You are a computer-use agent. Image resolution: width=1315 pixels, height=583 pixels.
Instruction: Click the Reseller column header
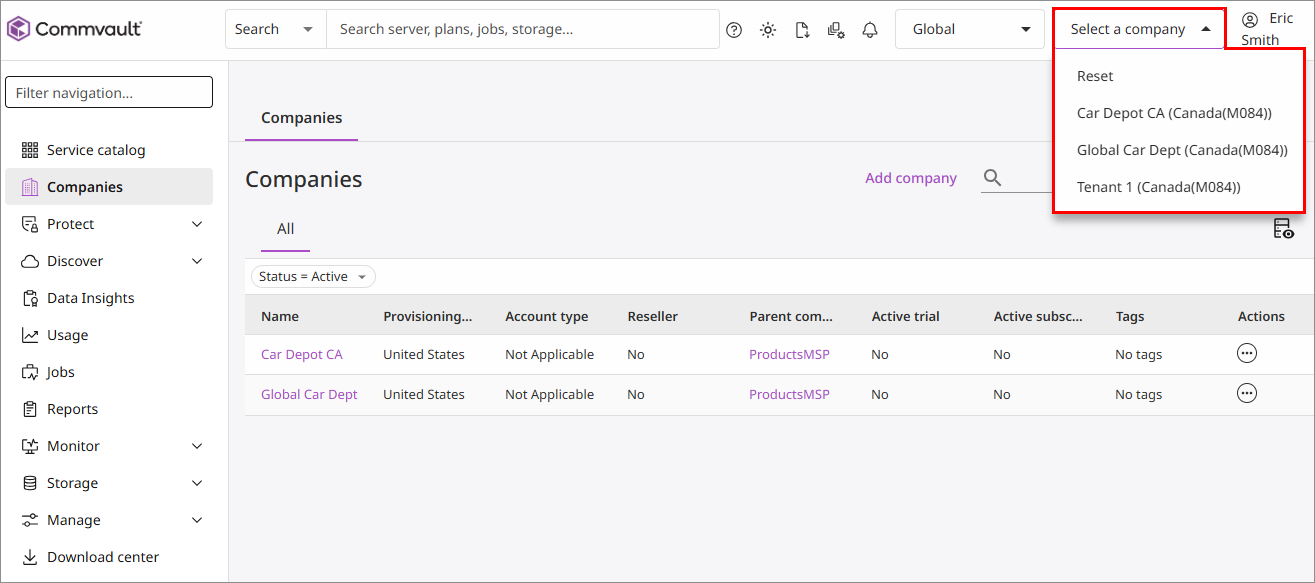652,316
